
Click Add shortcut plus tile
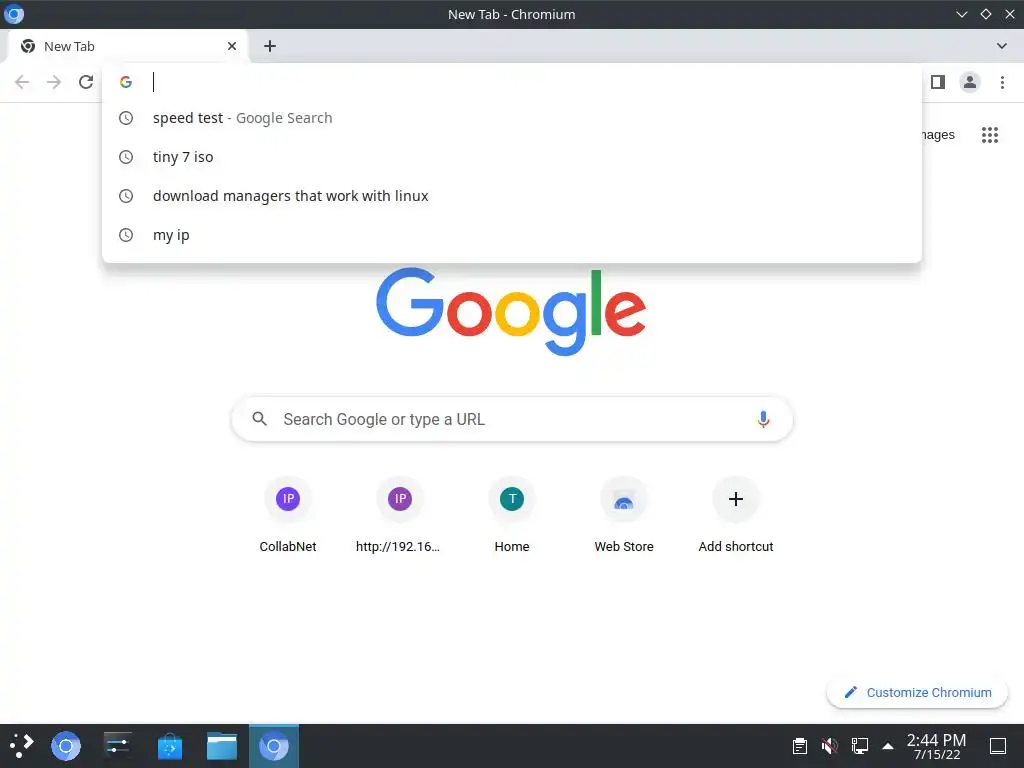(736, 515)
